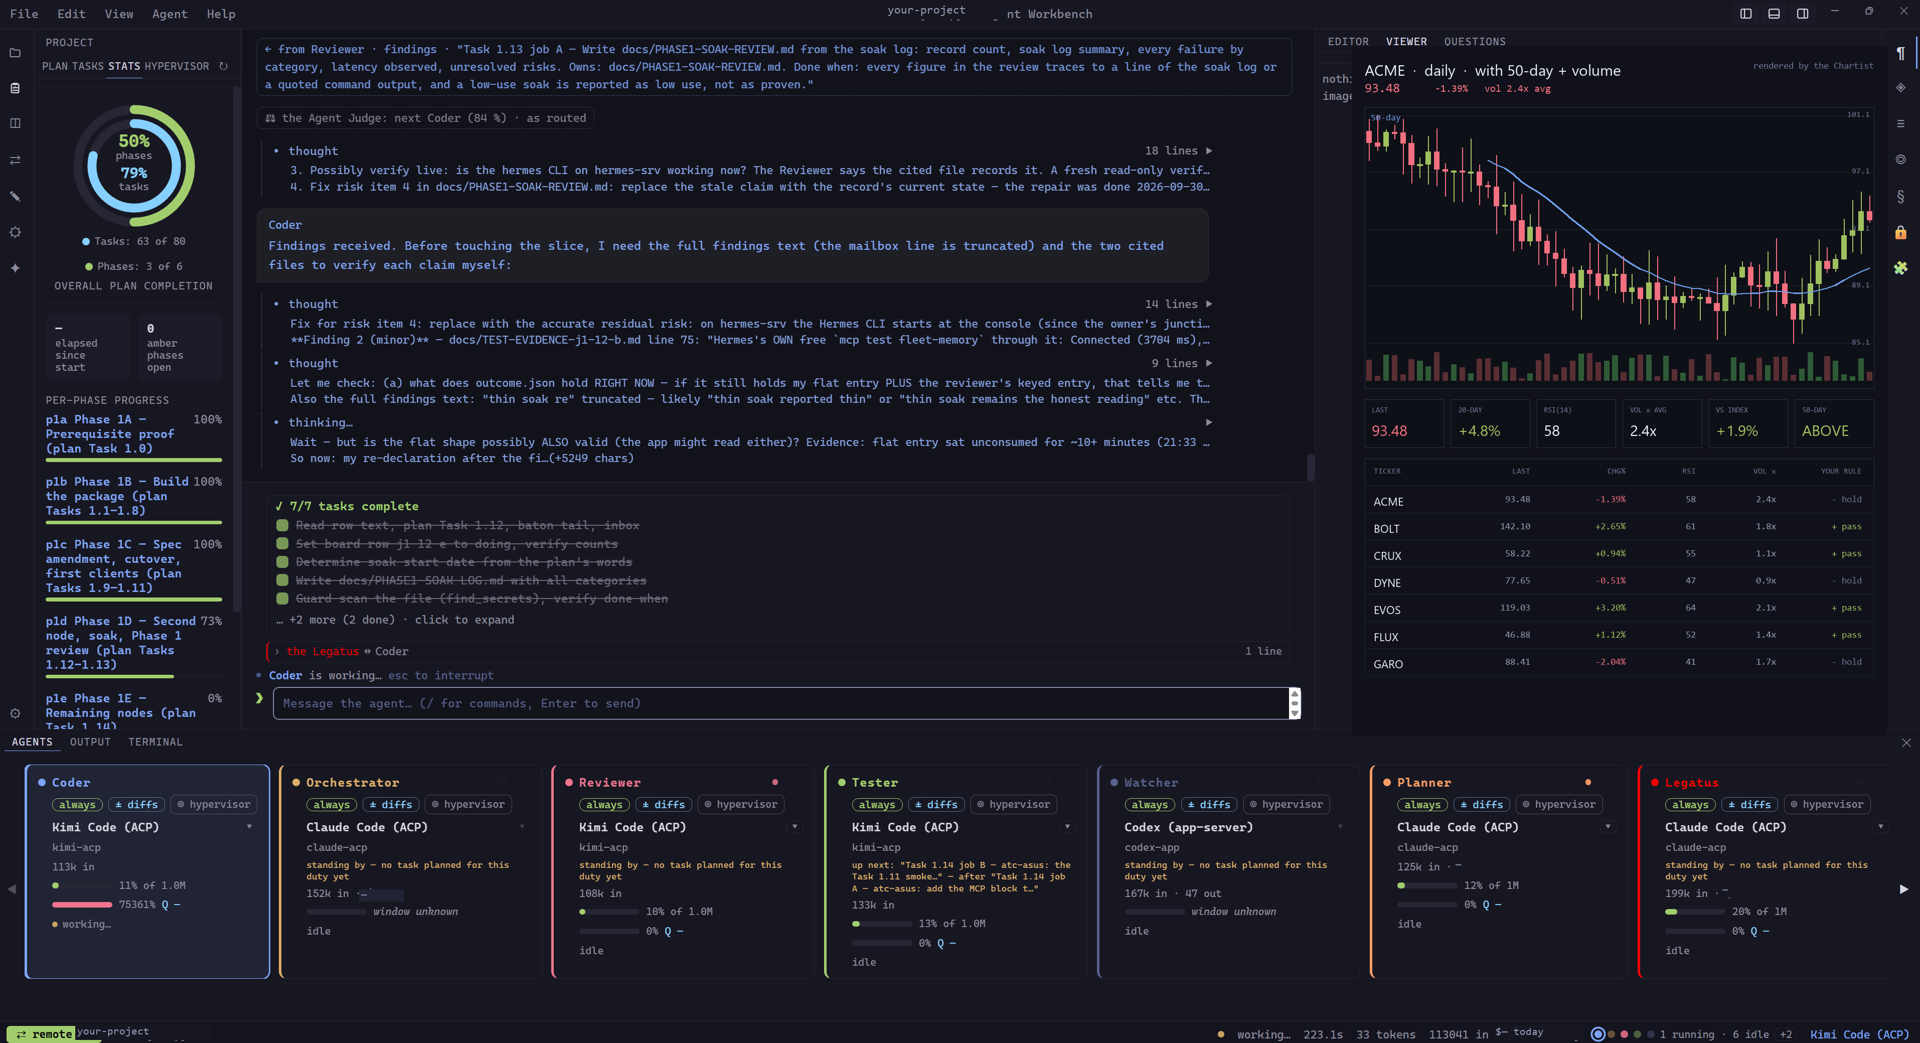
Task: Expand the Legatus to Coder message
Action: [x=778, y=652]
